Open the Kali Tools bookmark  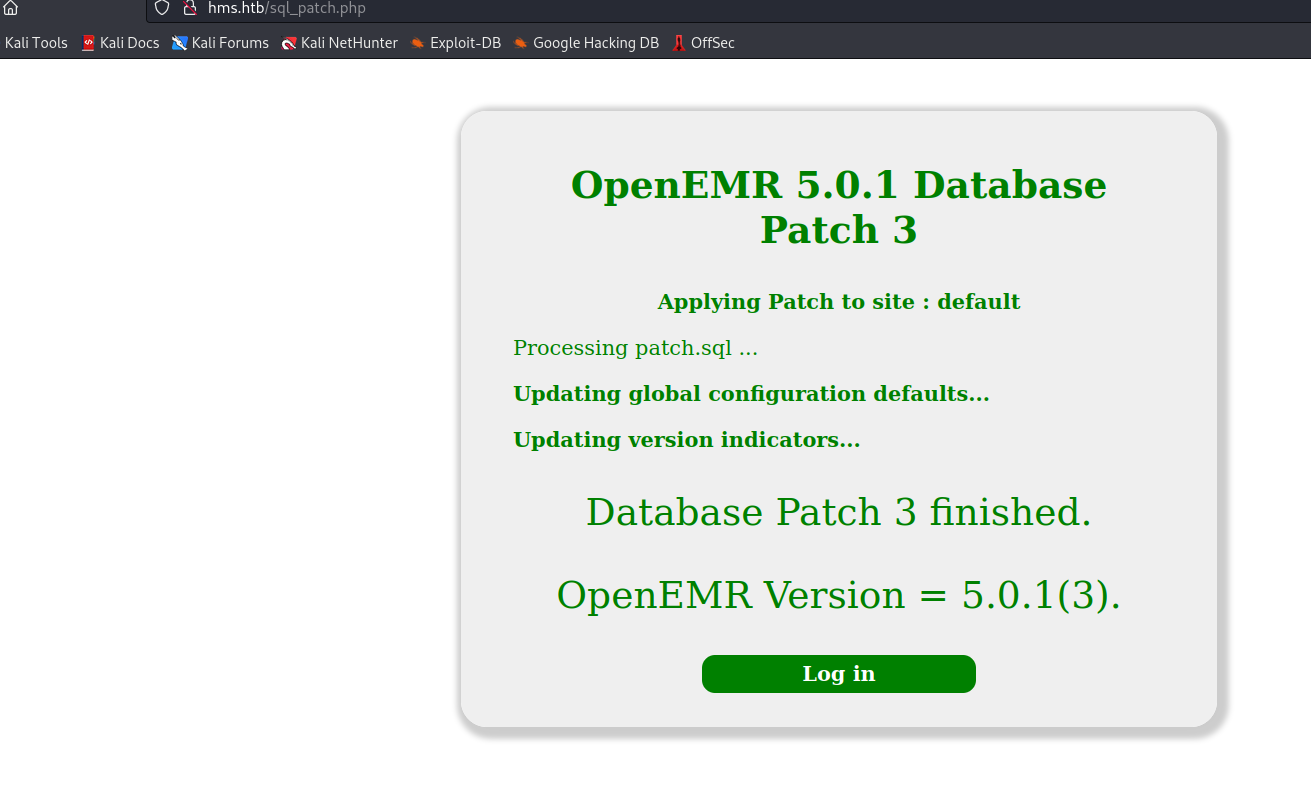(36, 43)
